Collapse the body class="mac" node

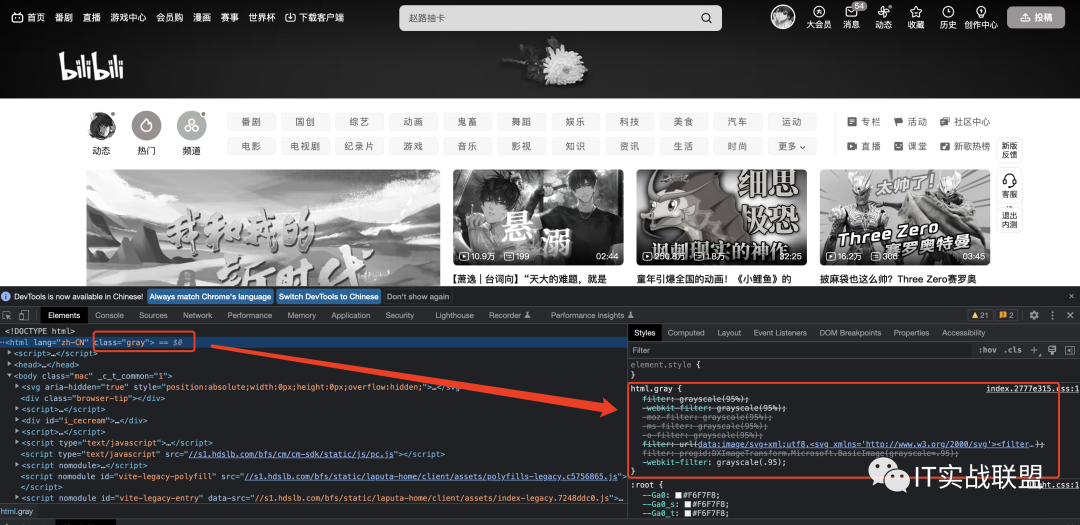(x=10, y=376)
